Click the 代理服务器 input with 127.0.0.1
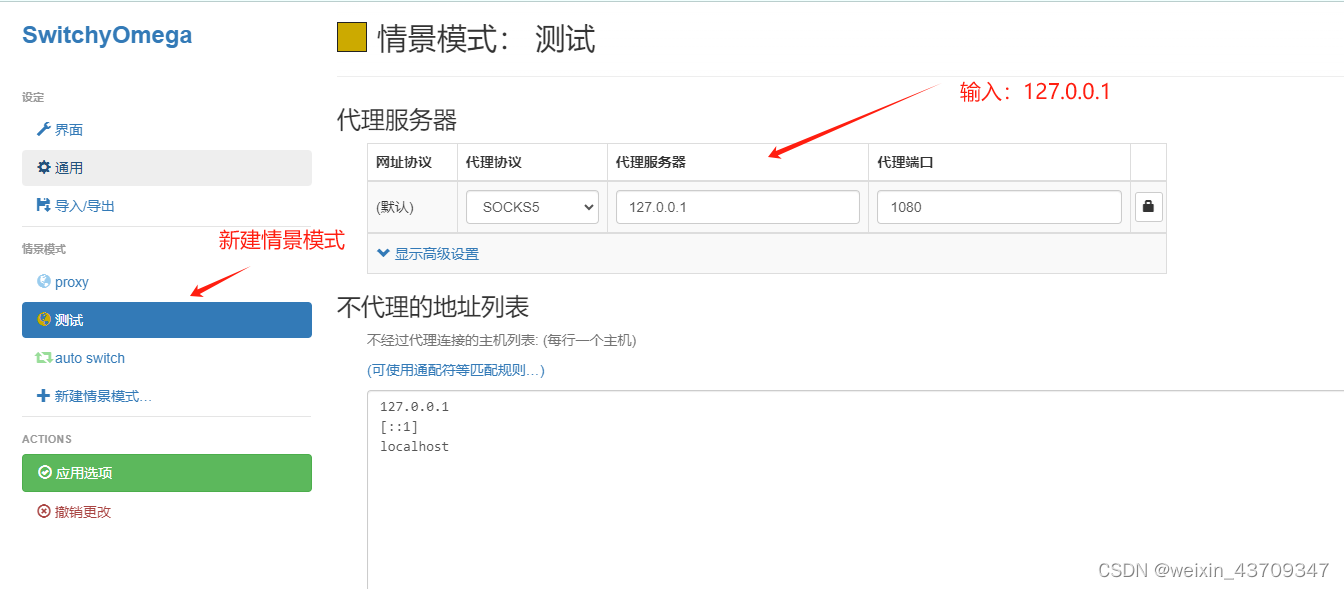This screenshot has width=1344, height=589. (x=738, y=207)
